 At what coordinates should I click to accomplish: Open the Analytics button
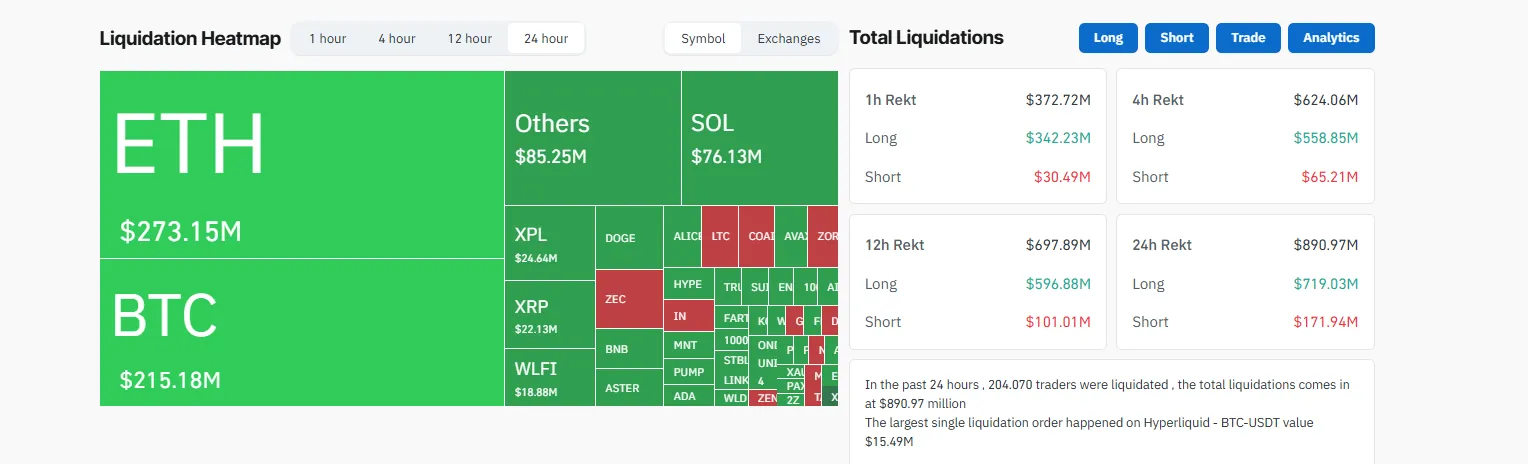click(x=1330, y=38)
